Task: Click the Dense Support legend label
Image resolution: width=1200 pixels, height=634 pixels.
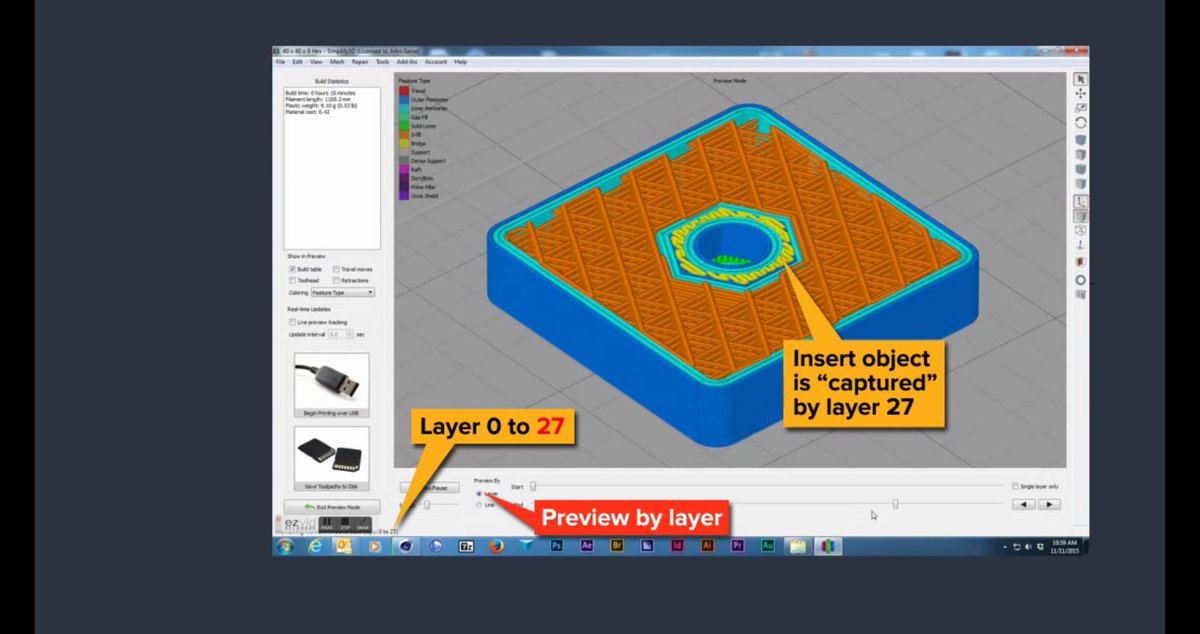Action: pos(428,161)
